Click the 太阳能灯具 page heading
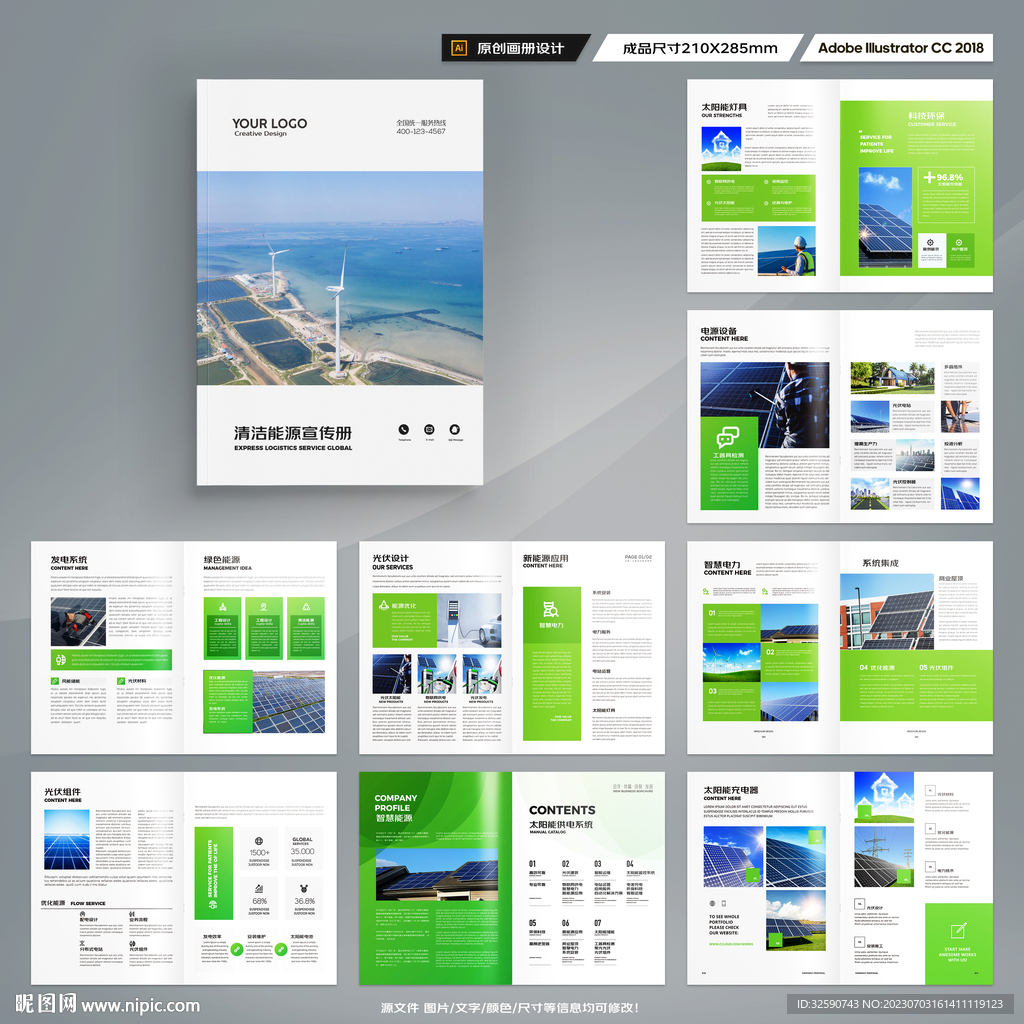Screen dimensions: 1024x1024 [x=724, y=106]
